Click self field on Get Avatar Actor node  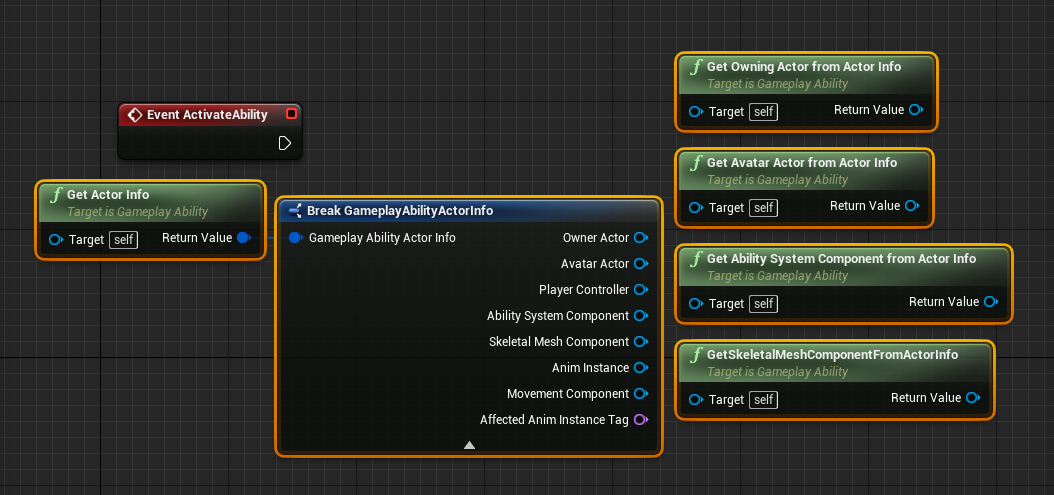coord(763,208)
